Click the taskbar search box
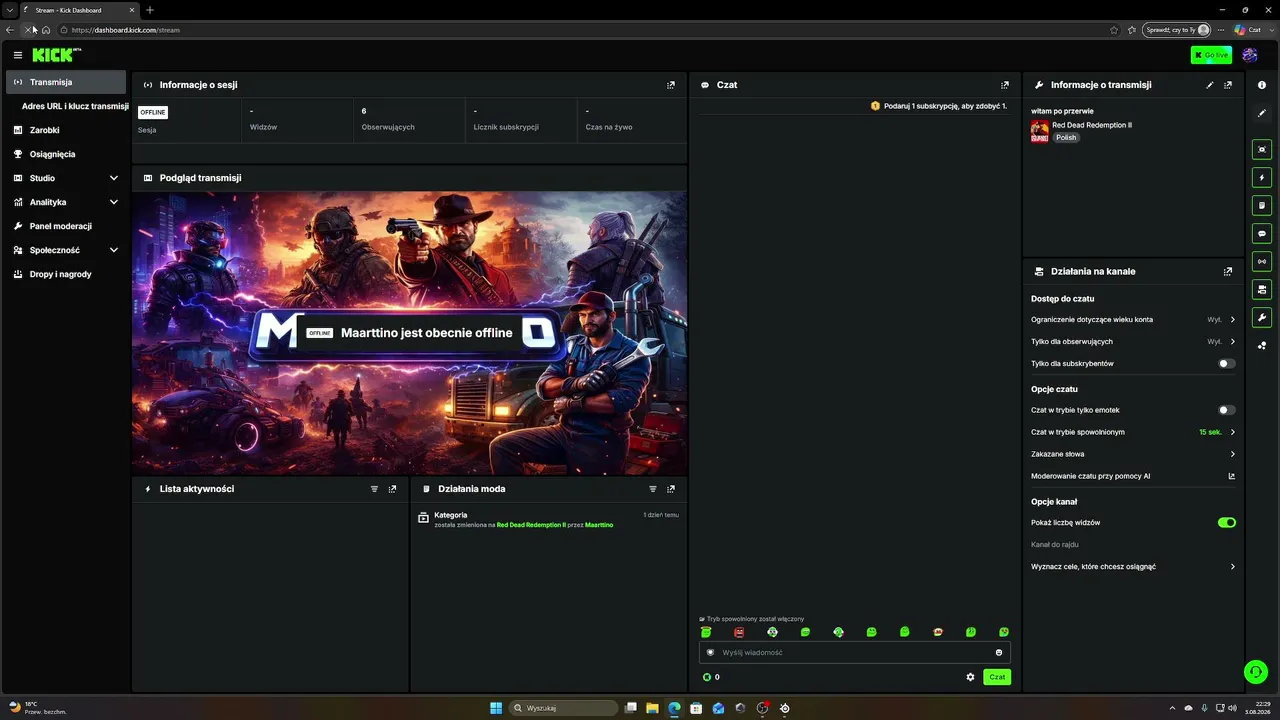The height and width of the screenshot is (720, 1280). click(564, 708)
